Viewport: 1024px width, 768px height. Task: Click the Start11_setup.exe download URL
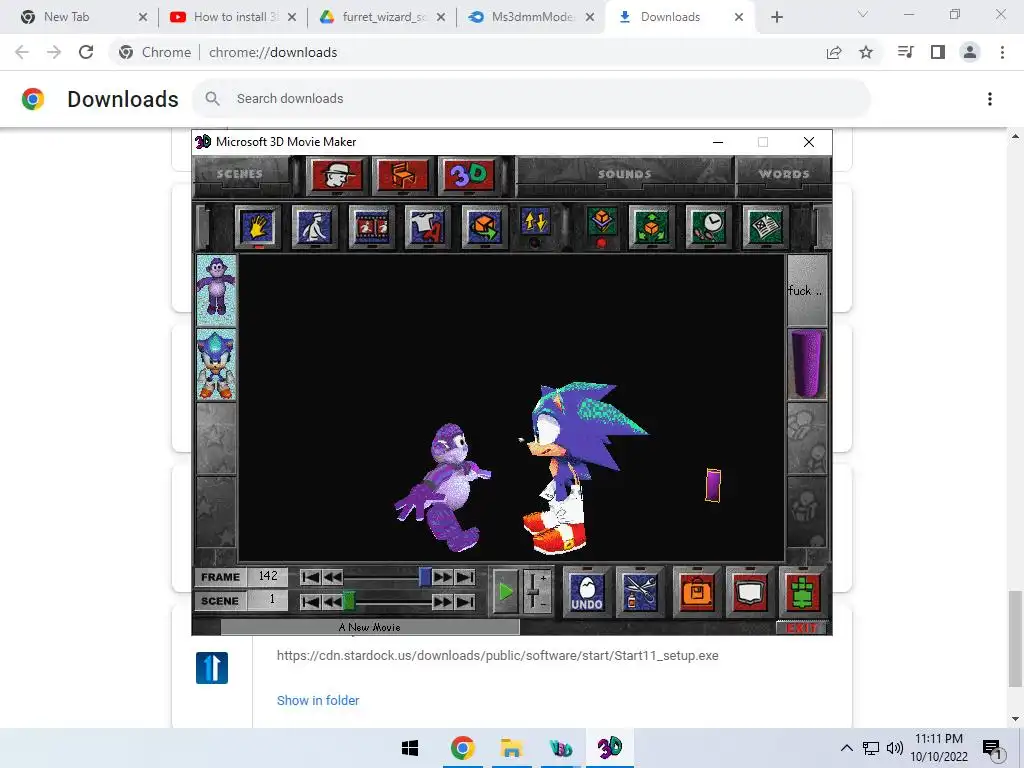pyautogui.click(x=498, y=656)
